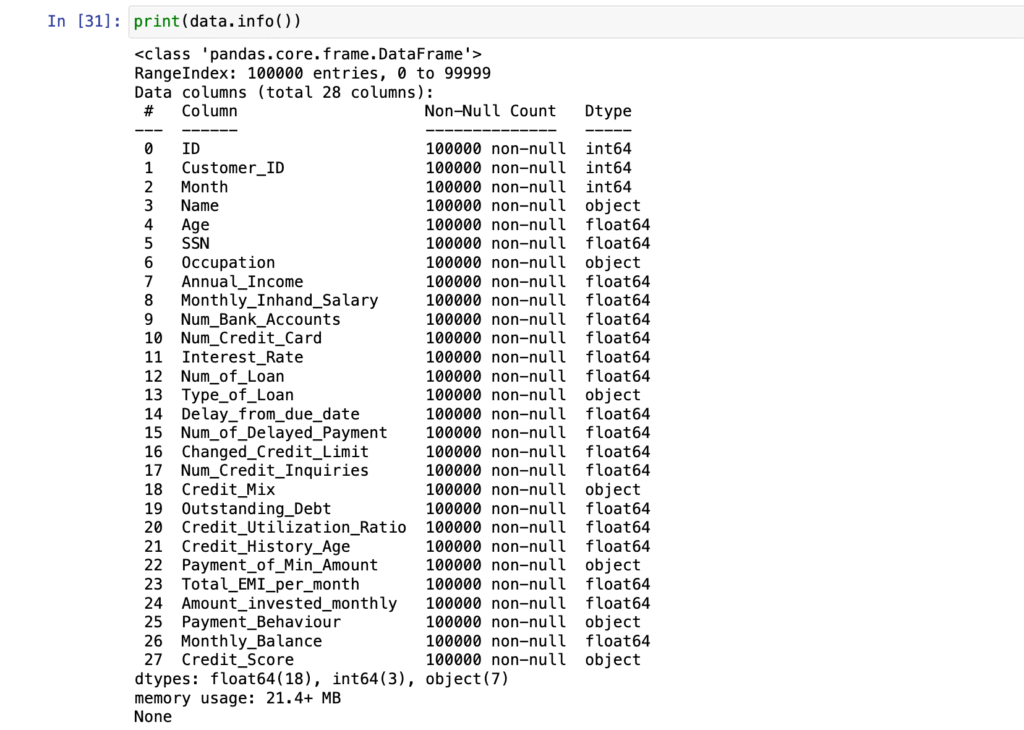Viewport: 1024px width, 730px height.
Task: Click the RangeIndex 100000 entries line
Action: tap(312, 73)
